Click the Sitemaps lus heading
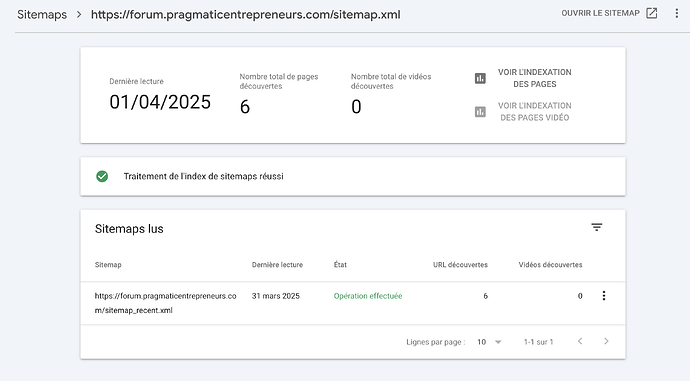Image resolution: width=690 pixels, height=381 pixels. pyautogui.click(x=129, y=229)
